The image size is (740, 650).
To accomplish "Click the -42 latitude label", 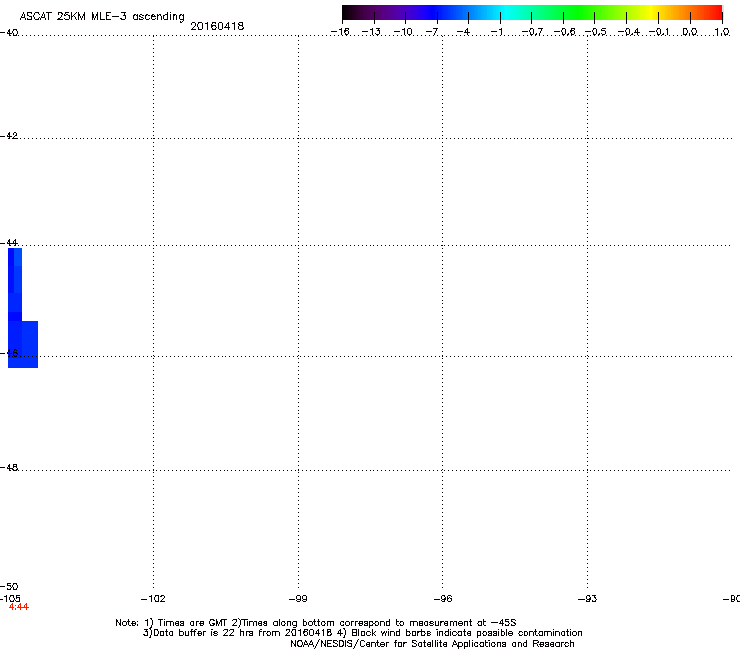I will [9, 135].
